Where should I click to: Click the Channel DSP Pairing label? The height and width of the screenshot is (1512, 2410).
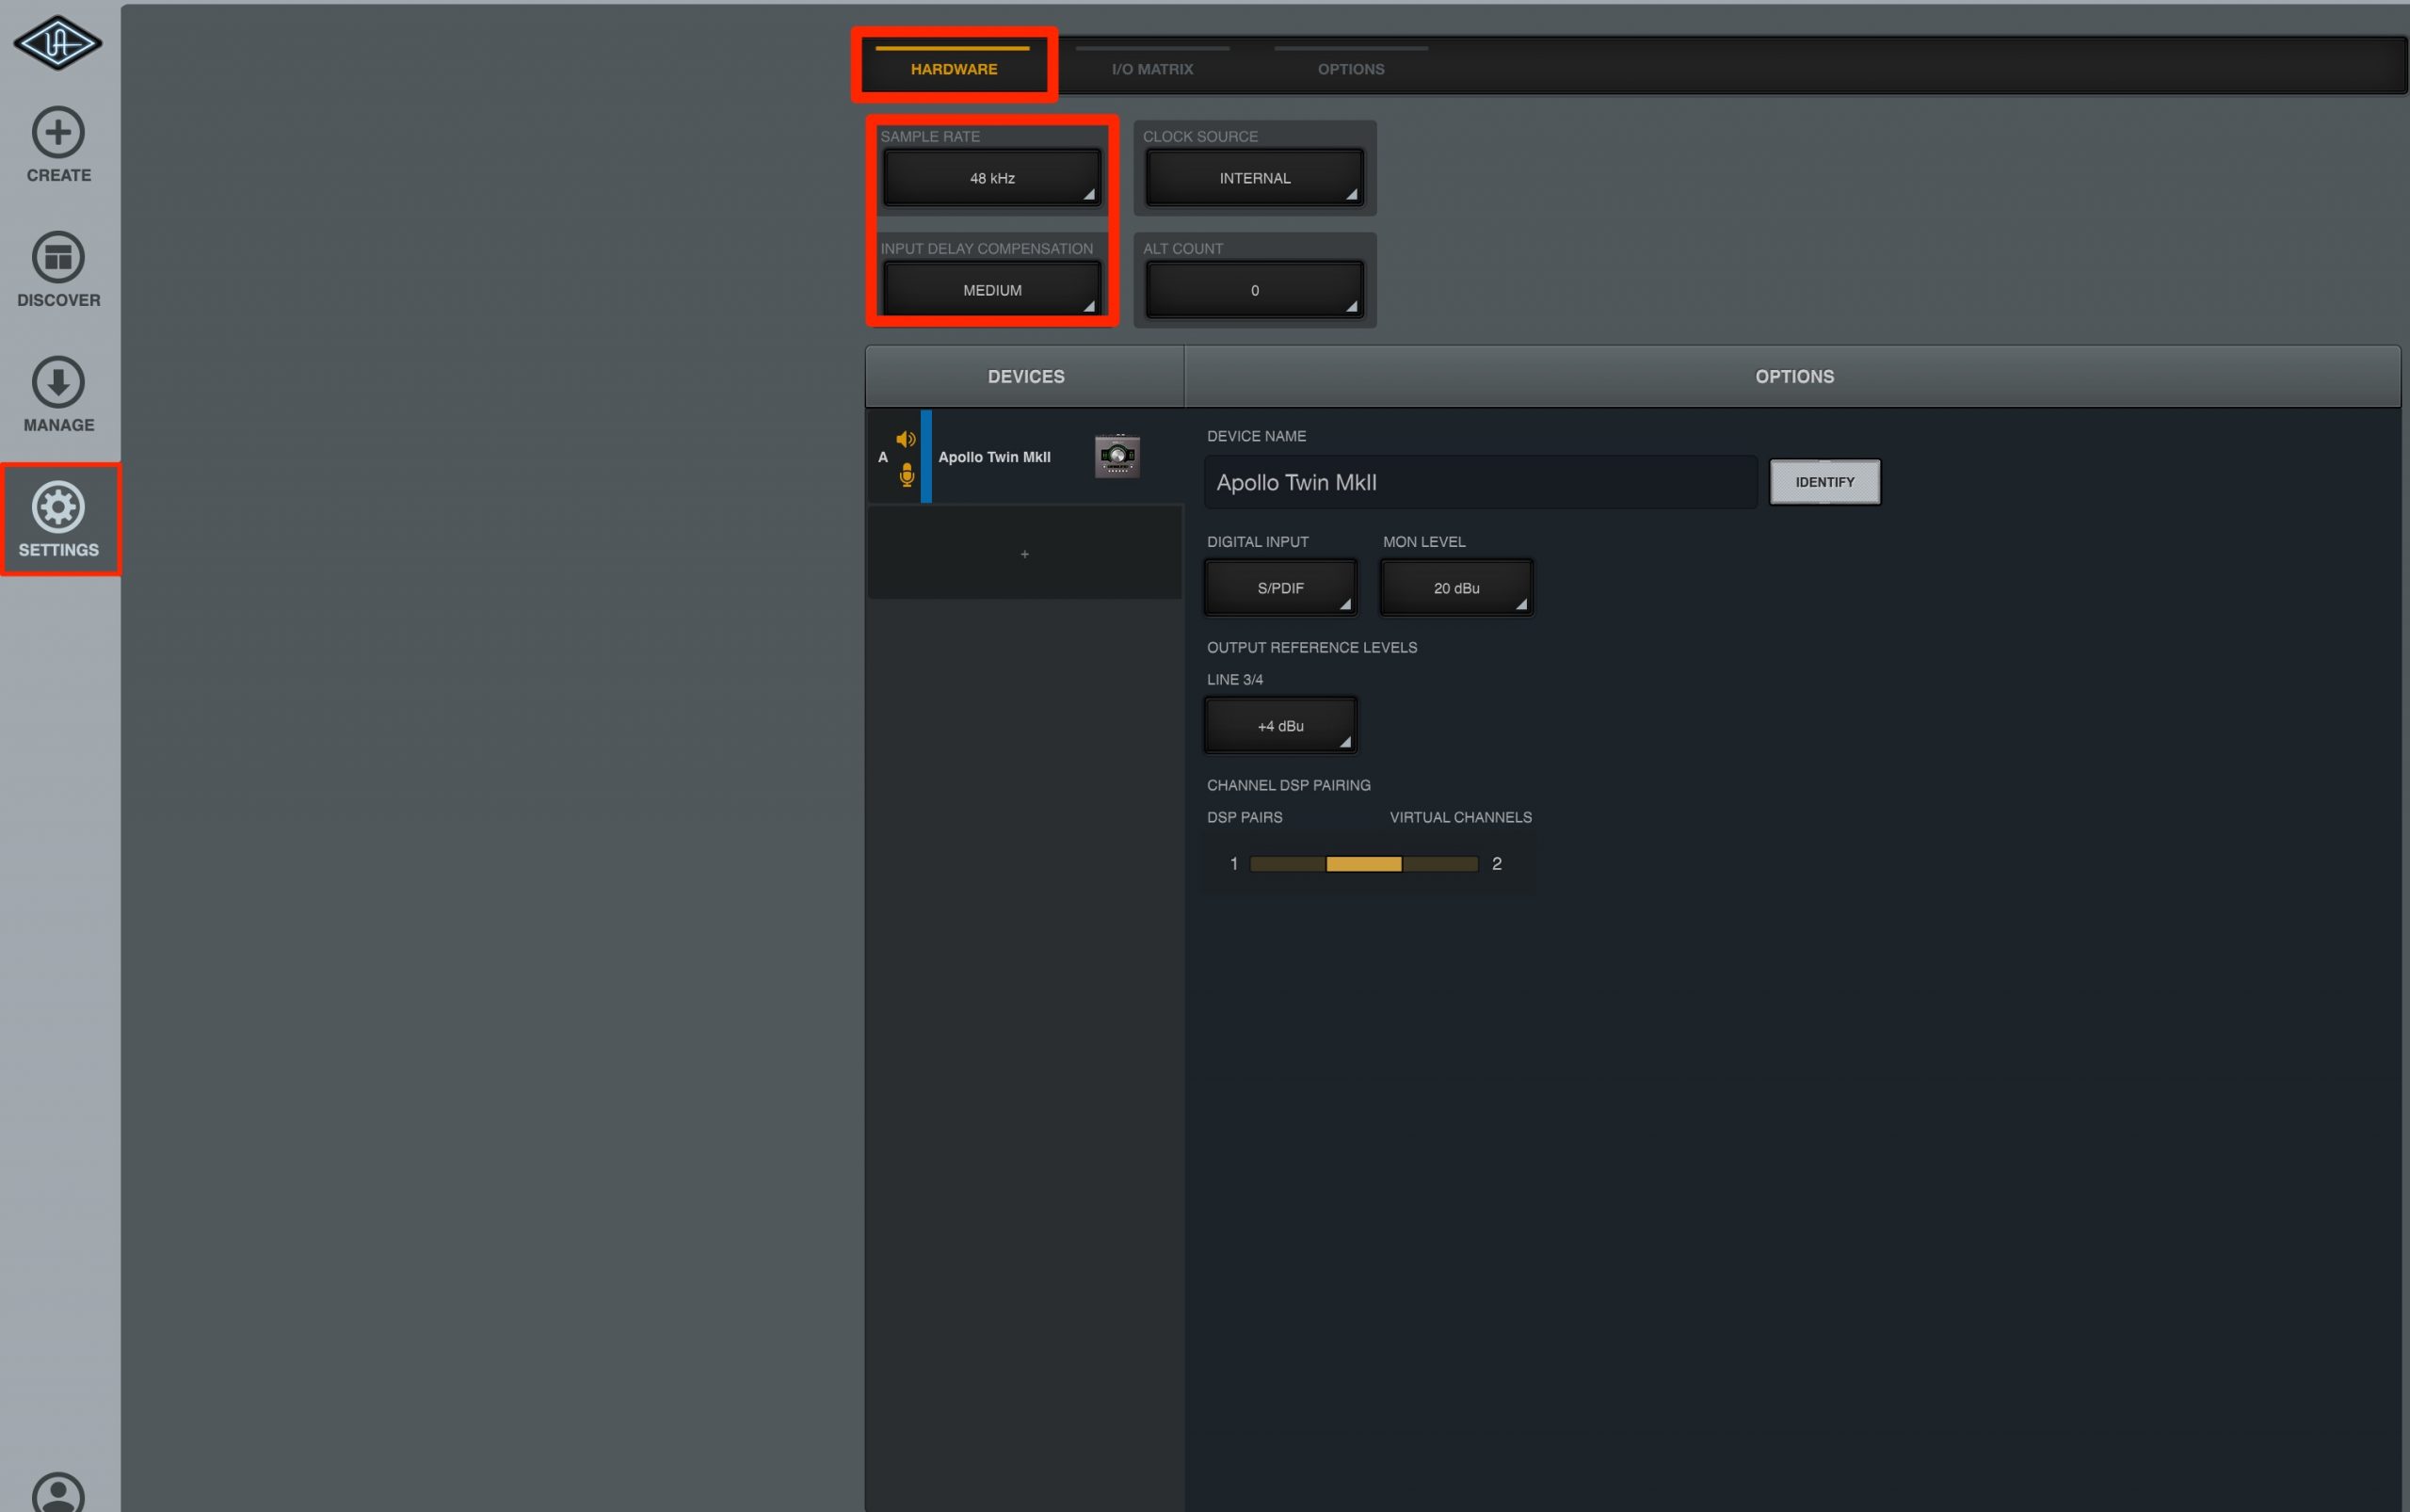(1288, 785)
